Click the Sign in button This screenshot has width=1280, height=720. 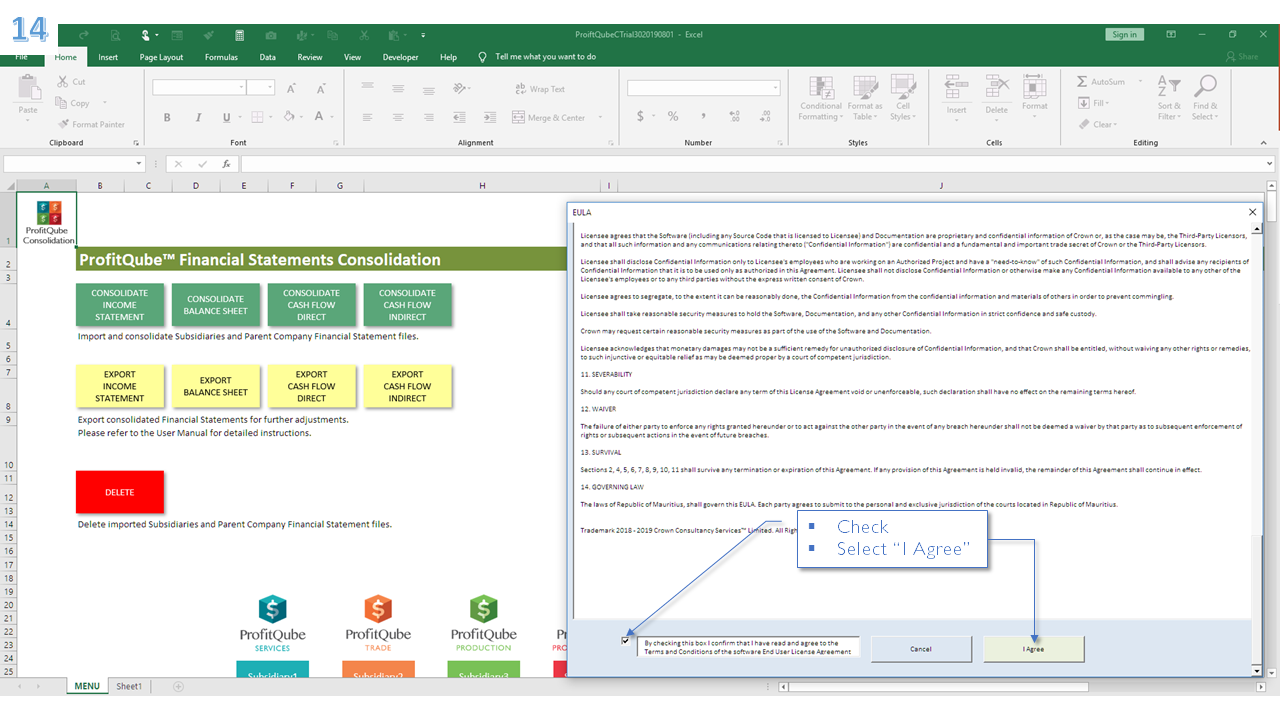(x=1124, y=34)
